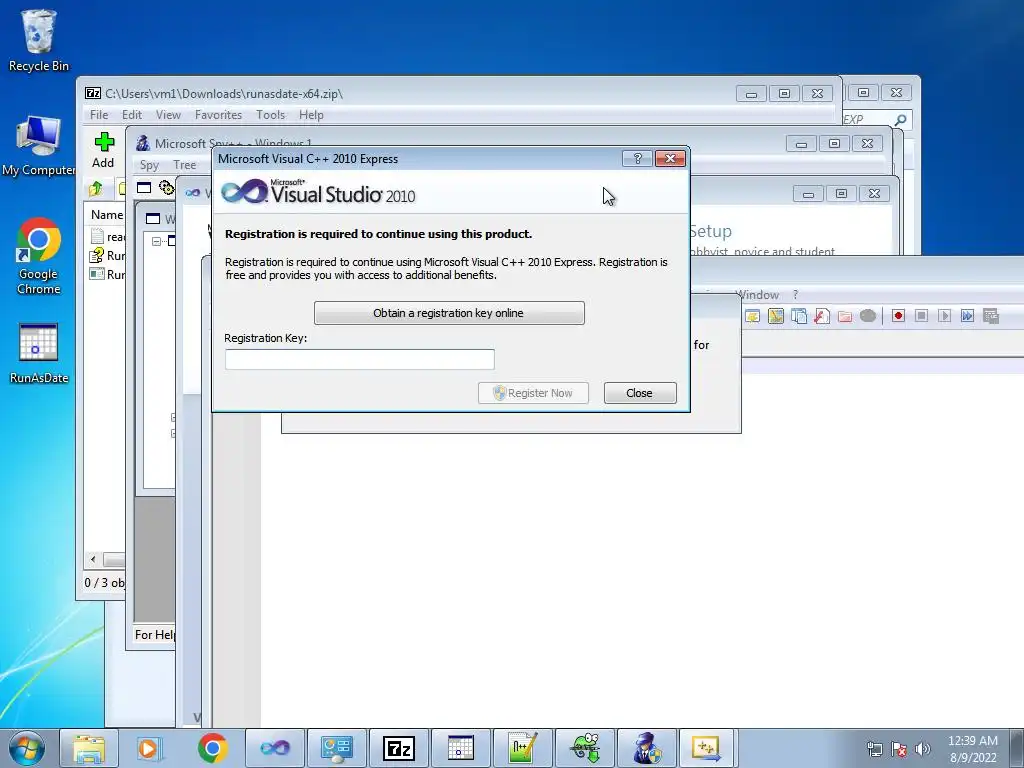This screenshot has width=1024, height=768.
Task: Open Visual Studio from the taskbar
Action: click(275, 748)
